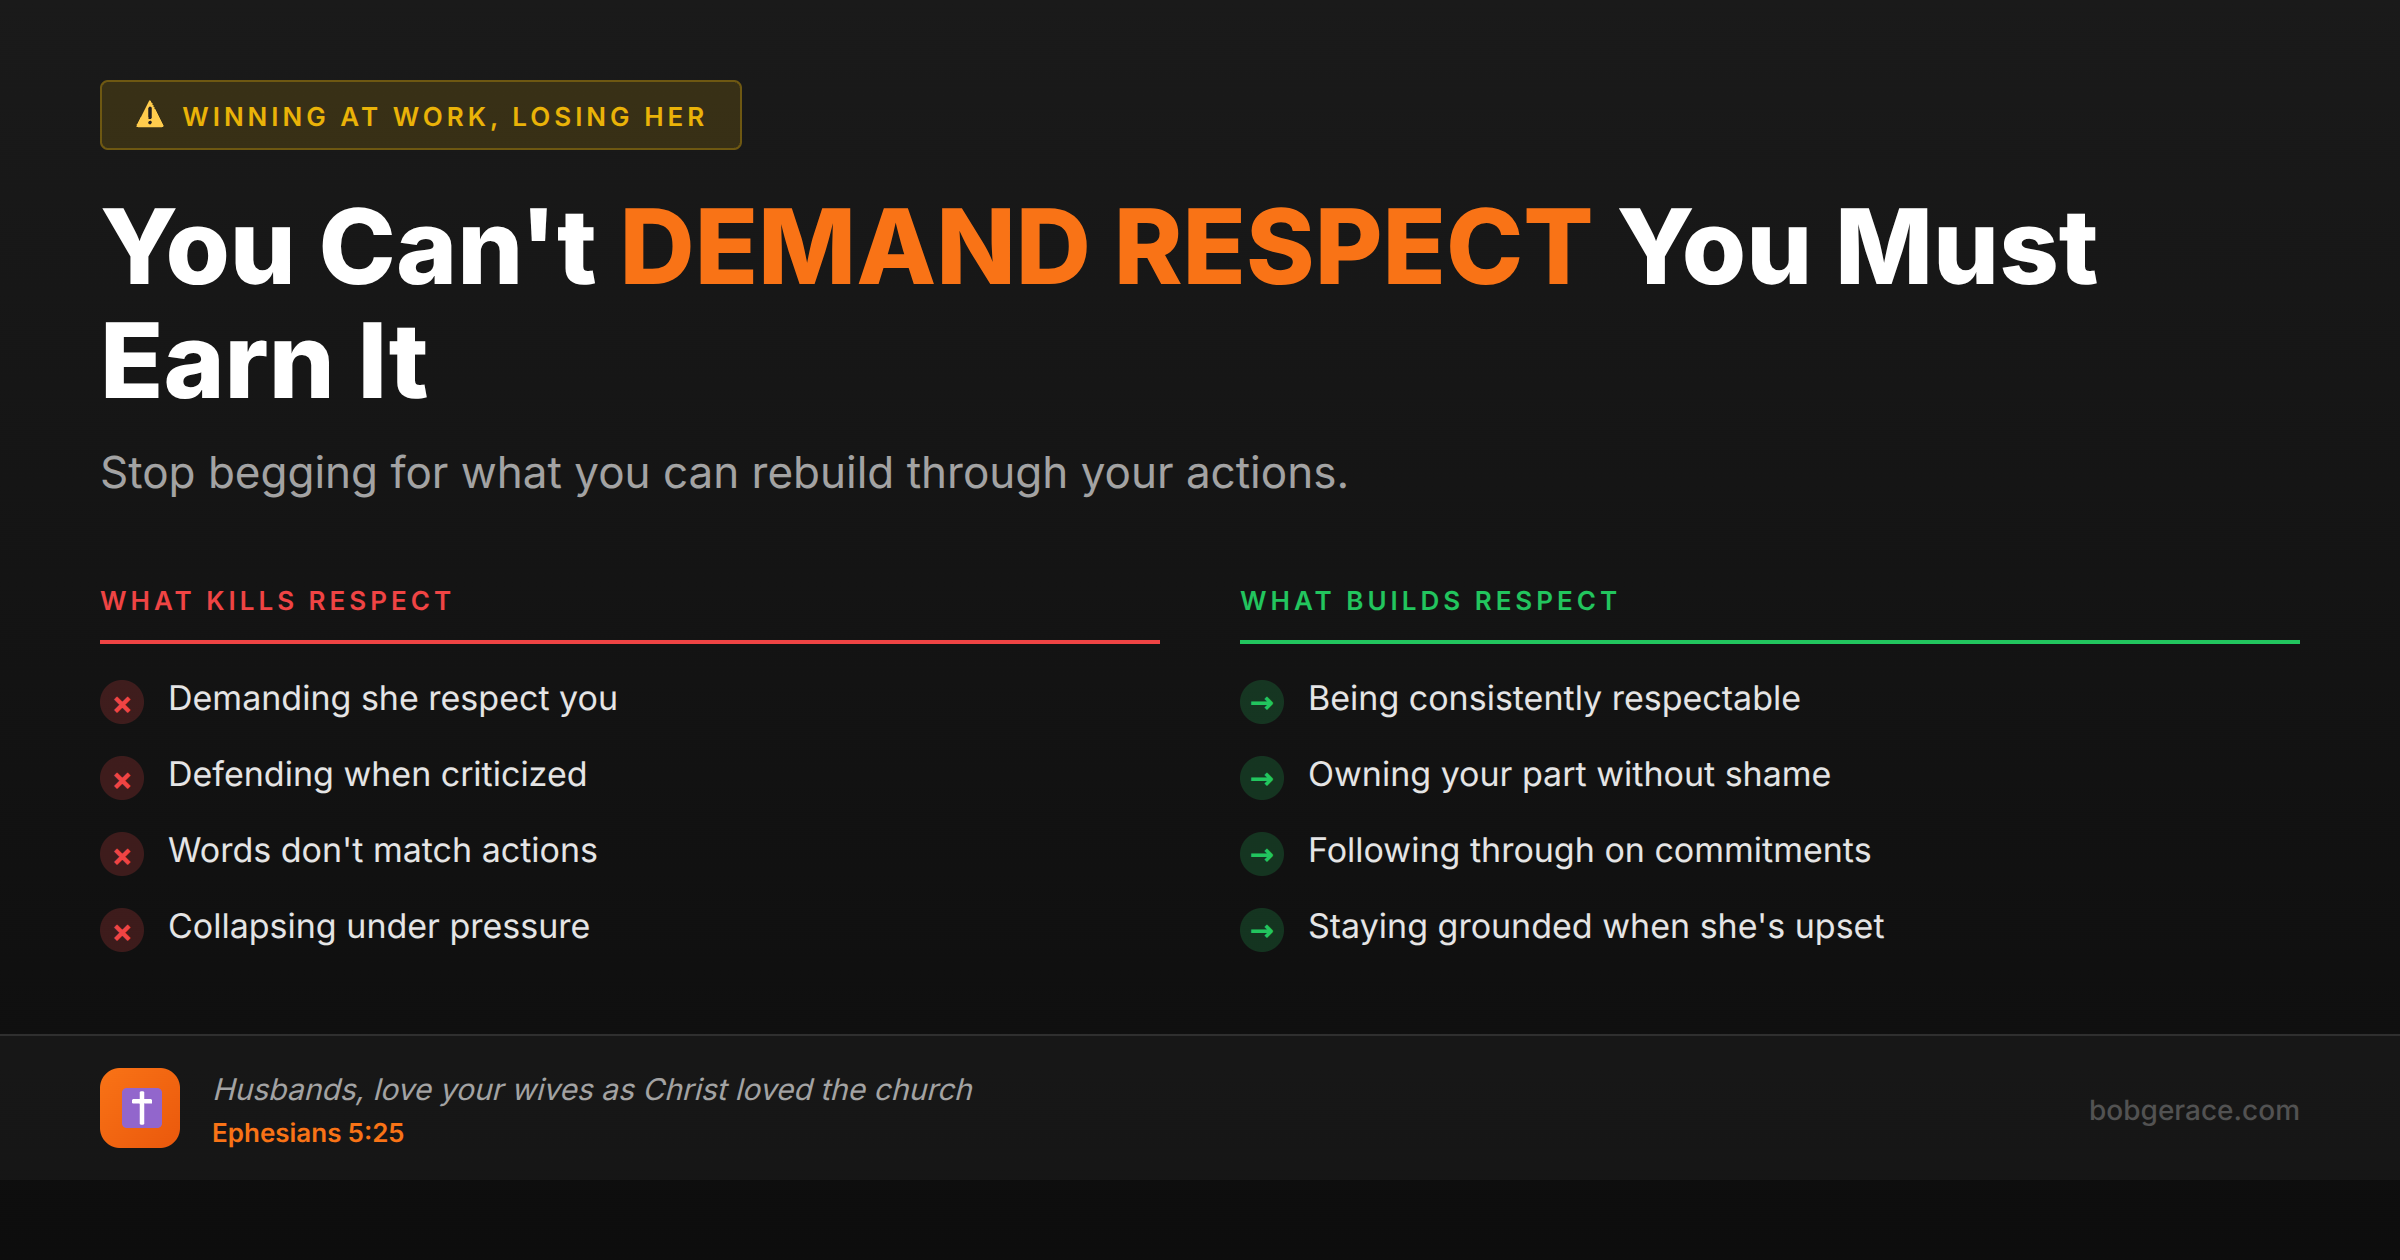
Task: Click the "You Must" headline words
Action: [1858, 247]
